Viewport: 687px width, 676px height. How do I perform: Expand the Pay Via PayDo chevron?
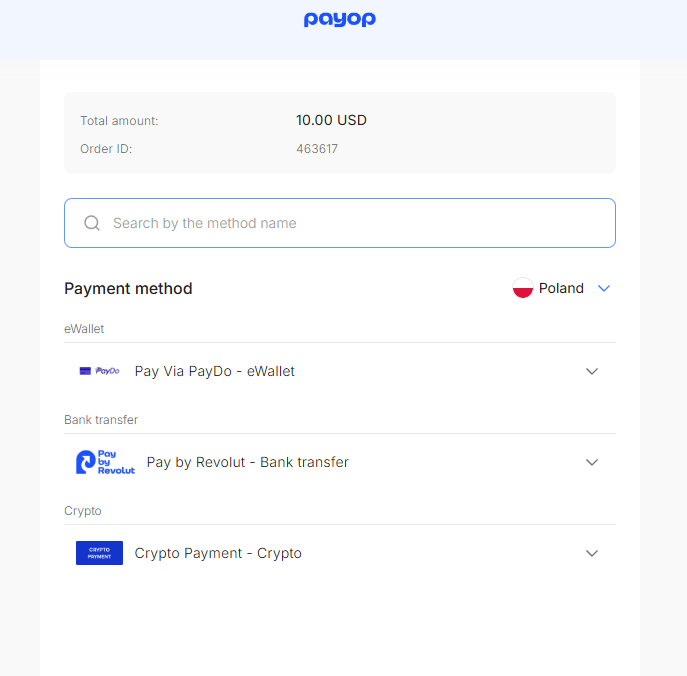pos(592,372)
